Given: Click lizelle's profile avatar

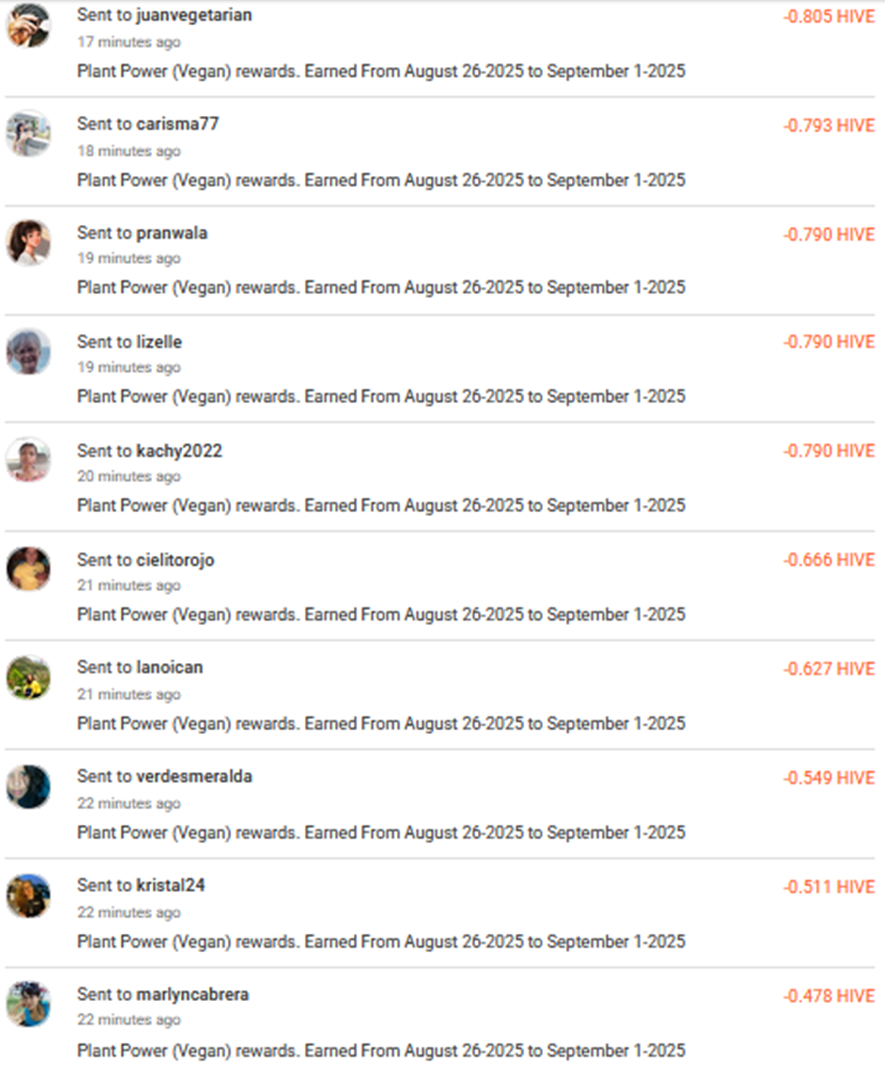Looking at the screenshot, I should point(28,351).
